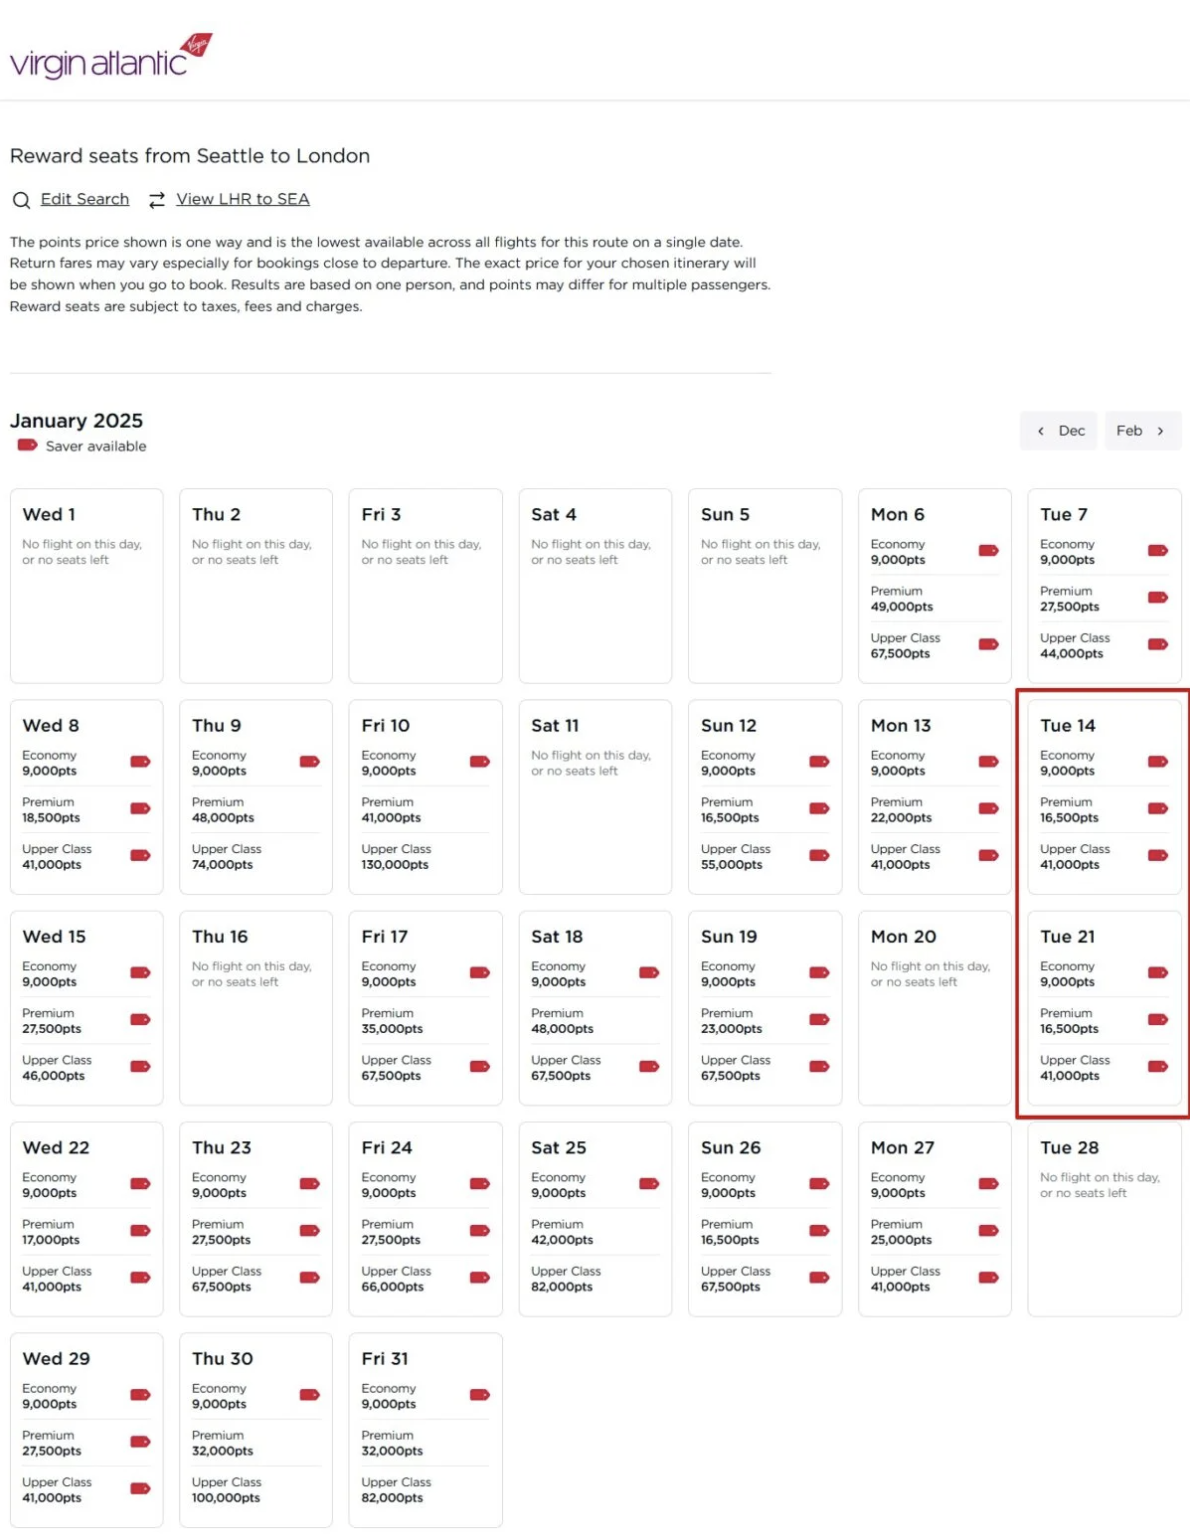The image size is (1190, 1540).
Task: Click the Upper Class saver tag on Mon 6
Action: coord(988,644)
